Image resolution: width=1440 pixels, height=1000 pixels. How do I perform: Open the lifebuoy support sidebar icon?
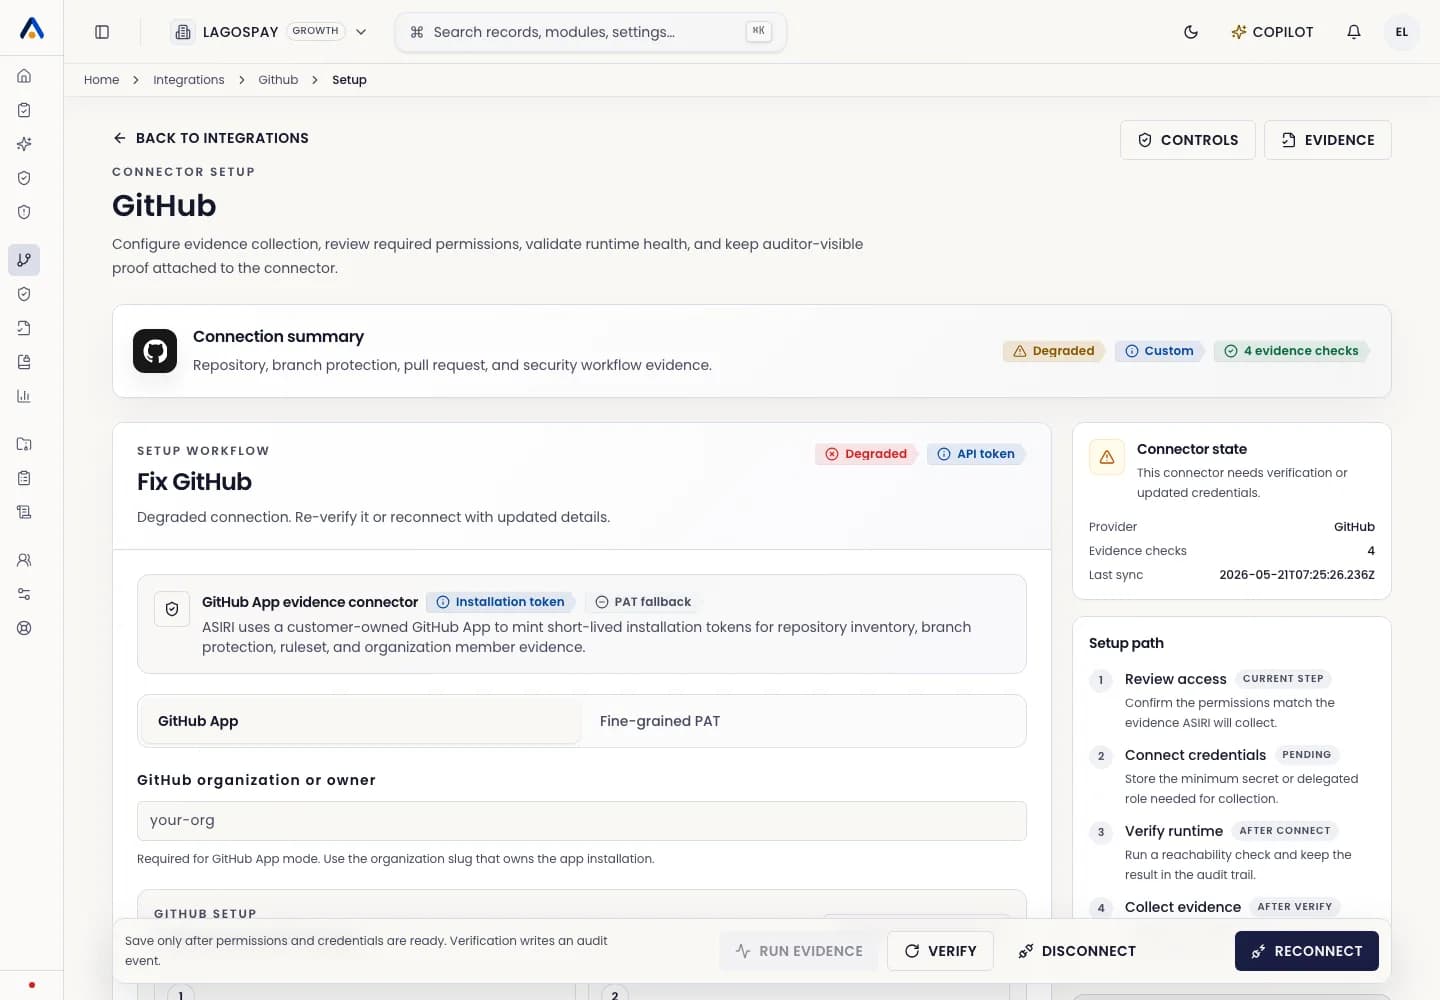pos(24,628)
